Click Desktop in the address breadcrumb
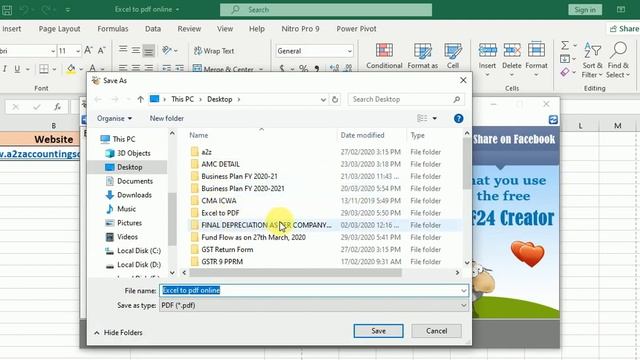Screen dimensions: 640x360 click(x=220, y=99)
